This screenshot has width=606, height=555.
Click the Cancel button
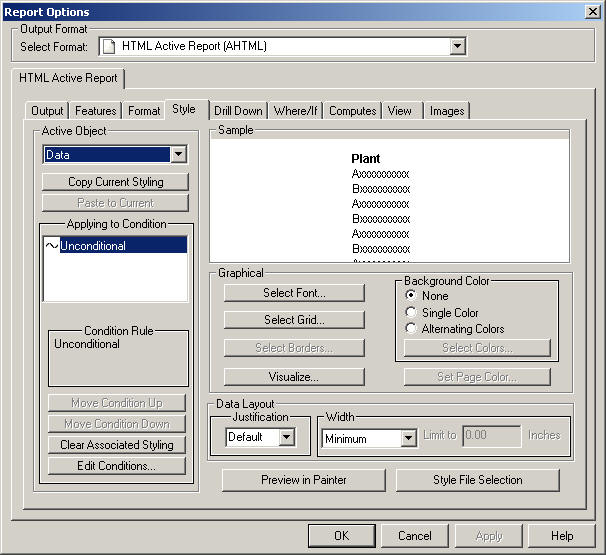(415, 536)
